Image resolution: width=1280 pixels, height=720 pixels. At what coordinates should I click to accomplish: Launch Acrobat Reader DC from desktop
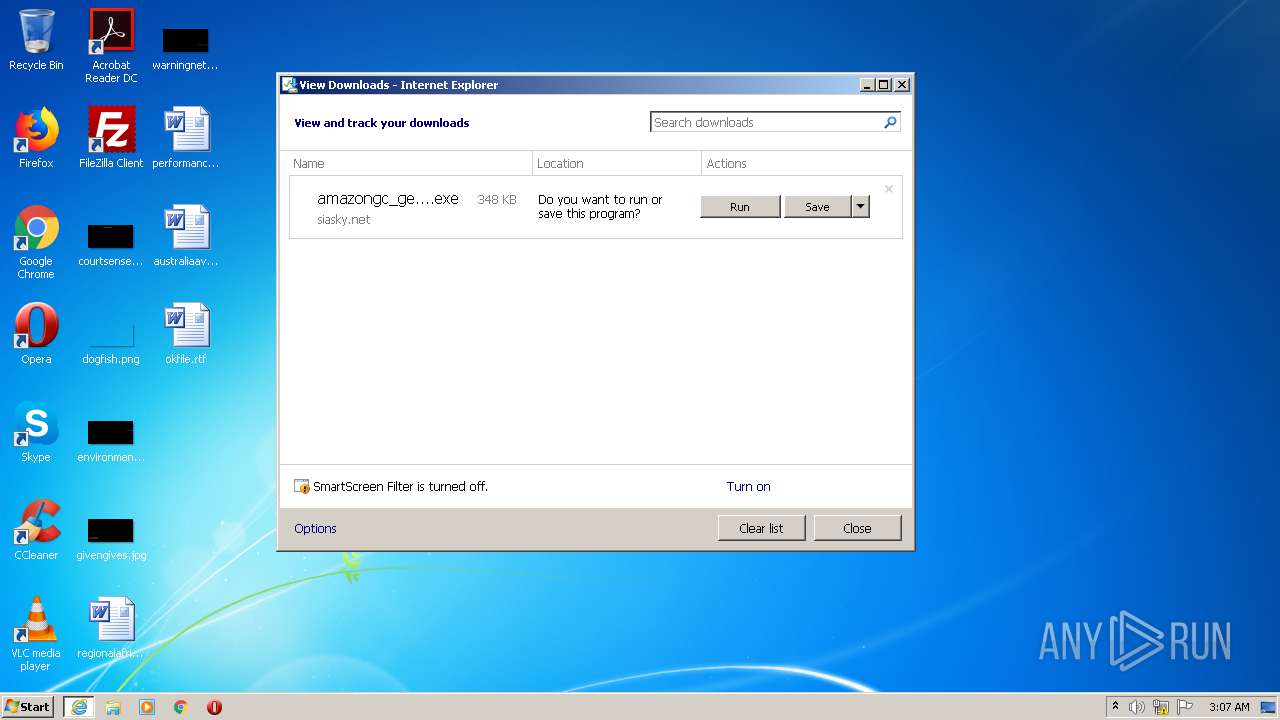click(x=111, y=46)
